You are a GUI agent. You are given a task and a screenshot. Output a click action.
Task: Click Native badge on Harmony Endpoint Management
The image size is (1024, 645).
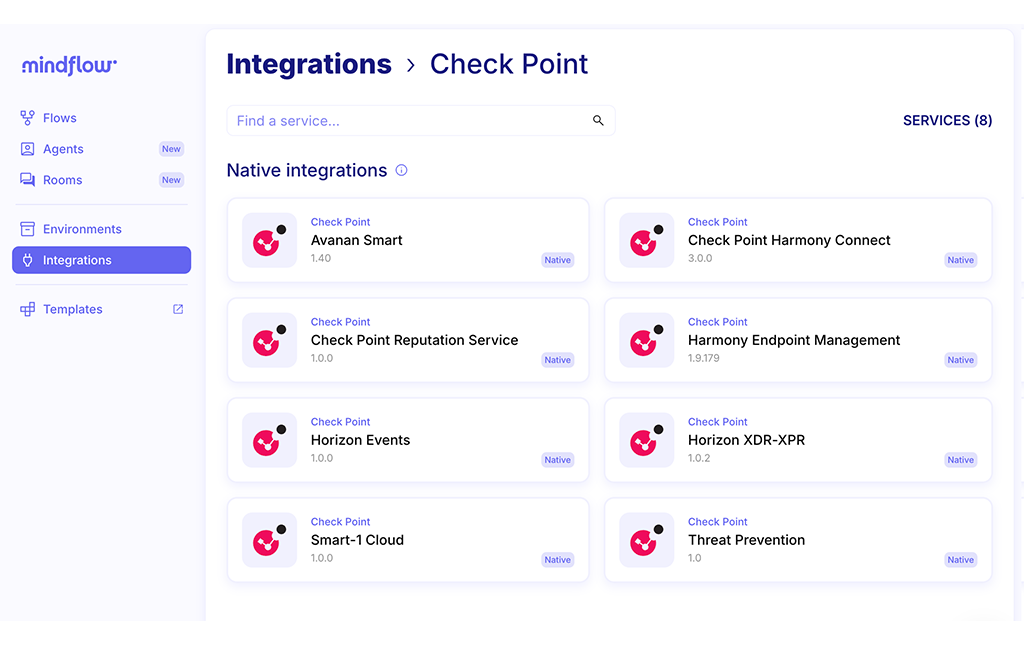tap(961, 360)
